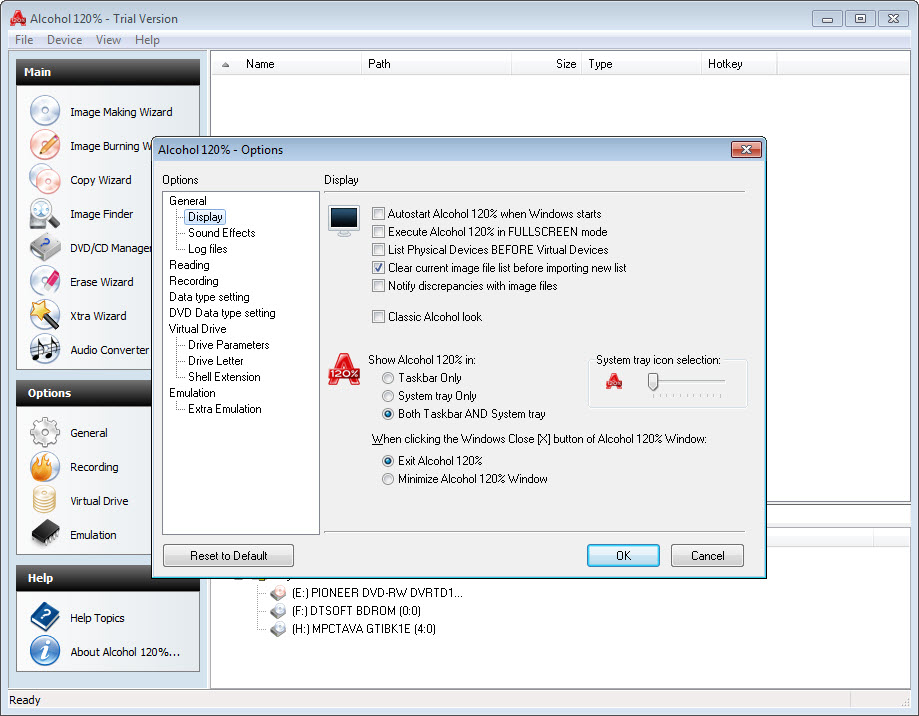Uncheck Clear current image file list option
The image size is (919, 716).
pyautogui.click(x=379, y=268)
